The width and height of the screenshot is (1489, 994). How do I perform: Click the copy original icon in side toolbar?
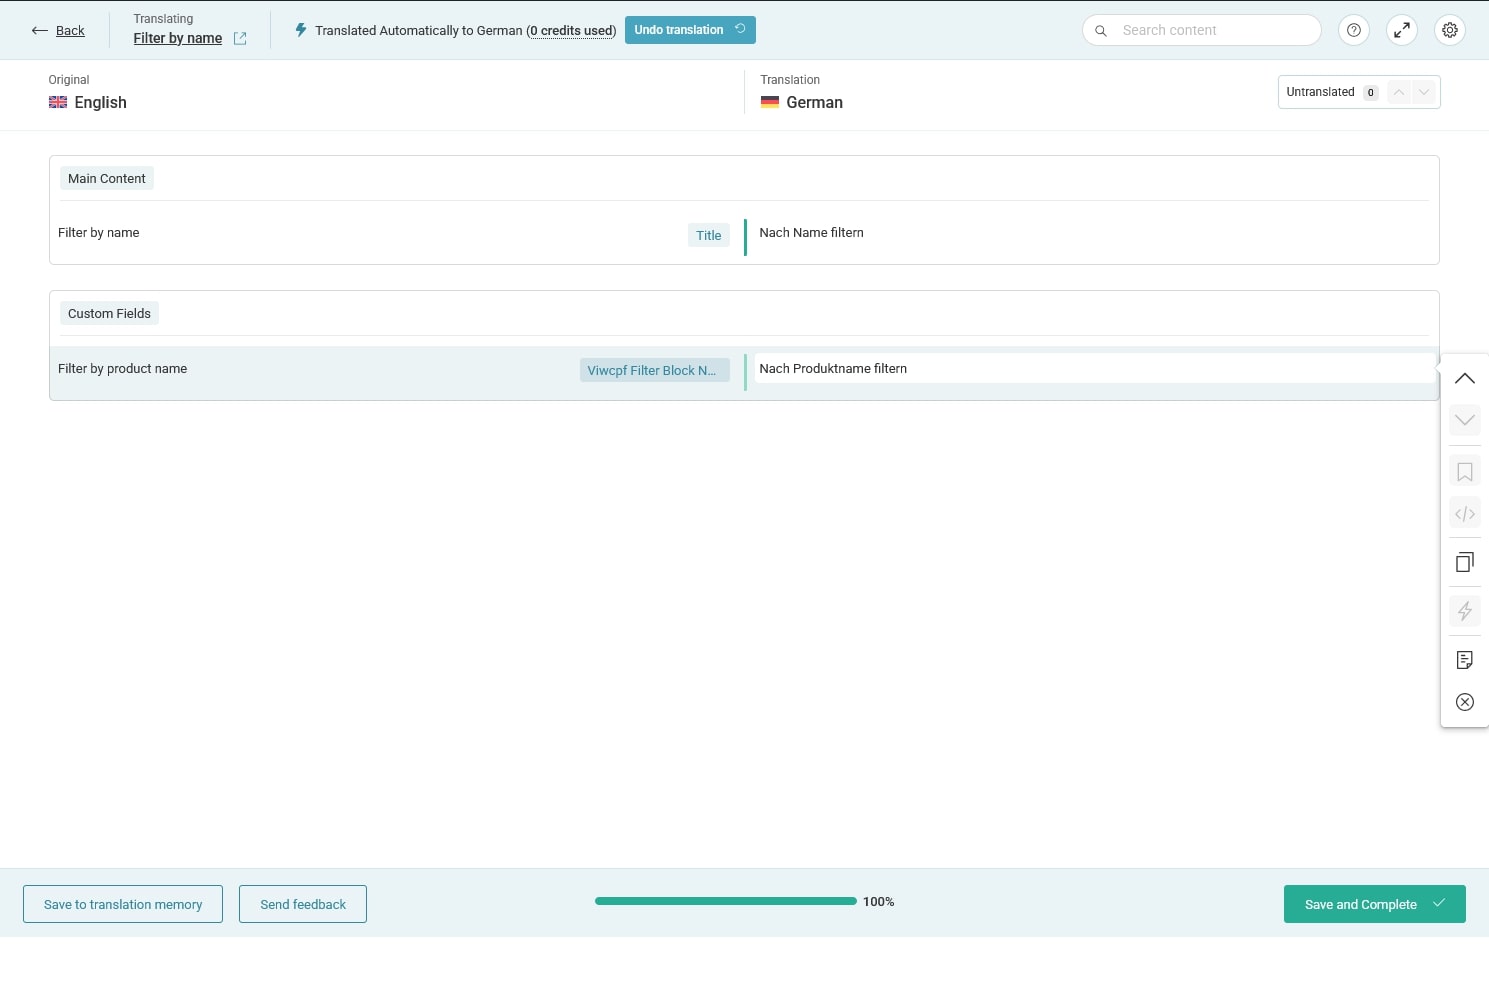[x=1465, y=562]
